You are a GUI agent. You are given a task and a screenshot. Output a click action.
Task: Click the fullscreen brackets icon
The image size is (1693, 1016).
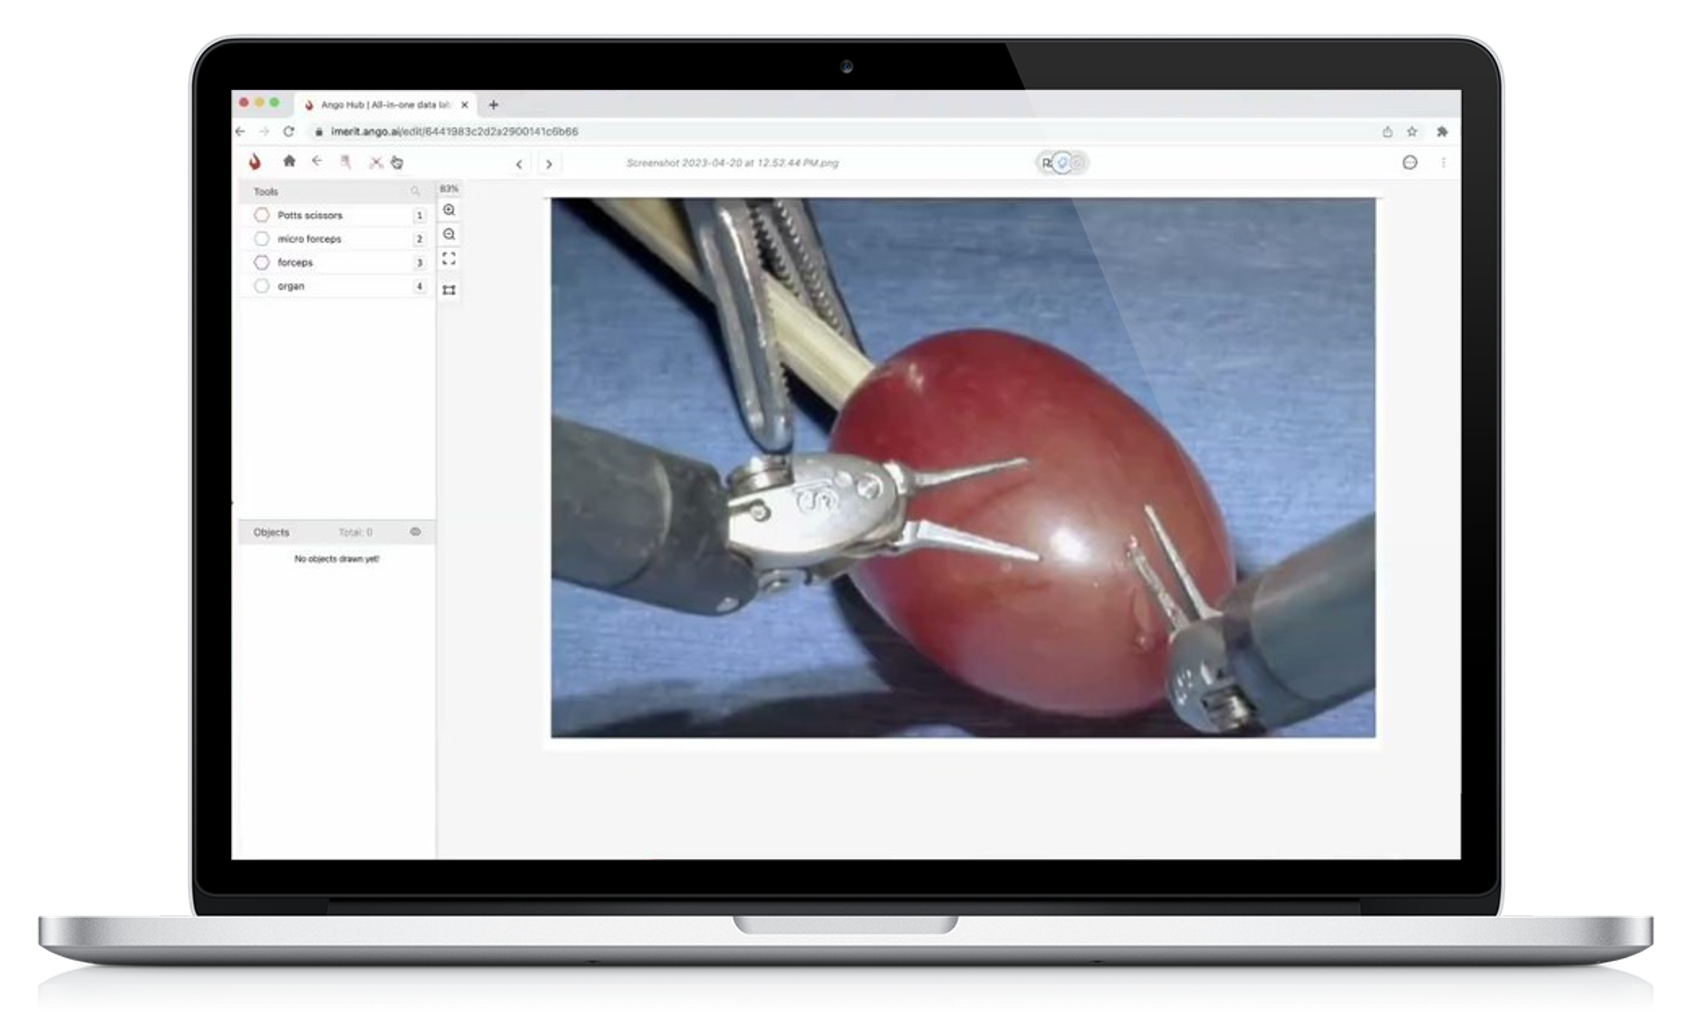point(449,259)
